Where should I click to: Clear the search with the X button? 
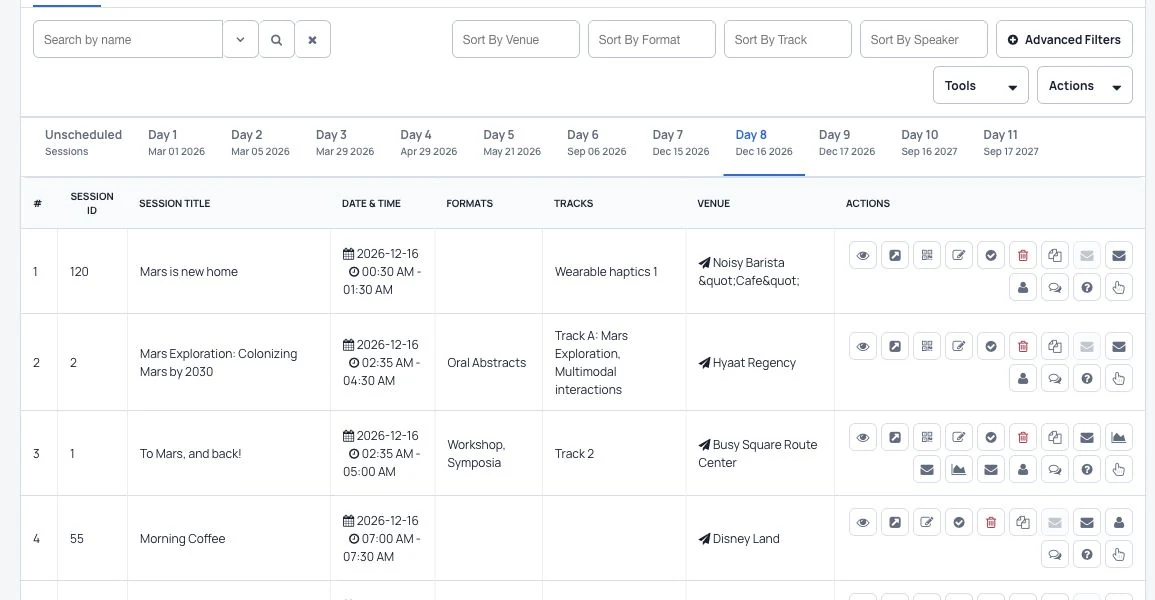tap(312, 40)
